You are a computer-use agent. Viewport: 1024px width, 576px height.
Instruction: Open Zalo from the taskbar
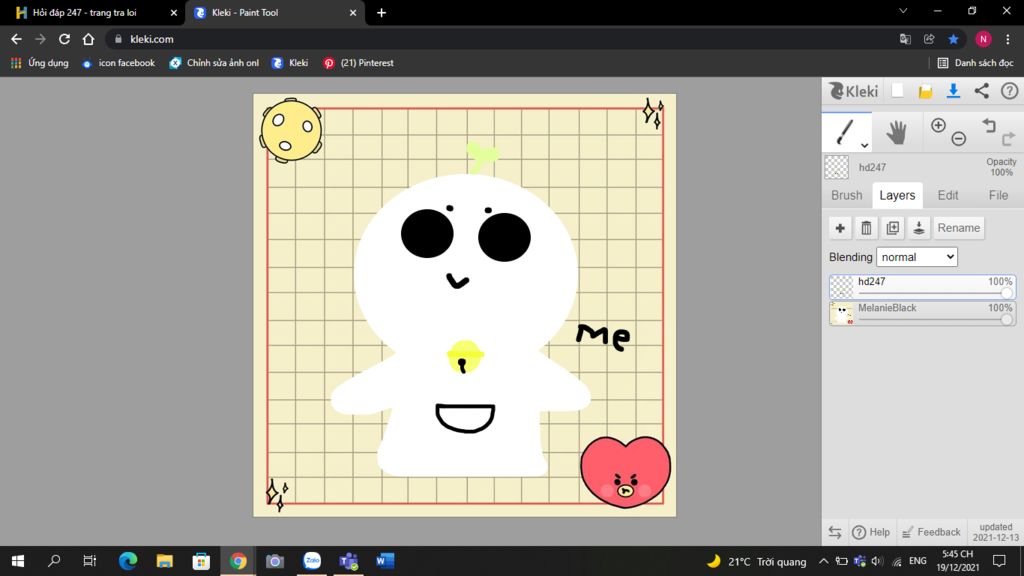point(312,561)
